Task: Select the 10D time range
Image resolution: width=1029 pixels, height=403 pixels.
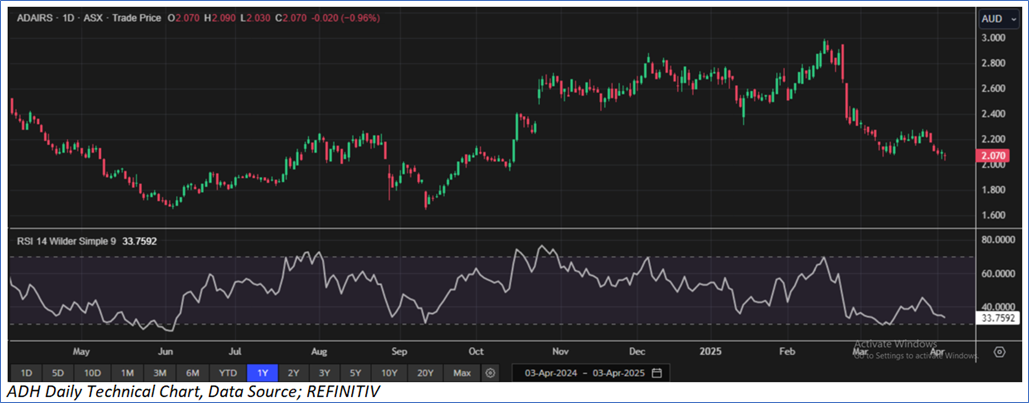Action: tap(93, 373)
